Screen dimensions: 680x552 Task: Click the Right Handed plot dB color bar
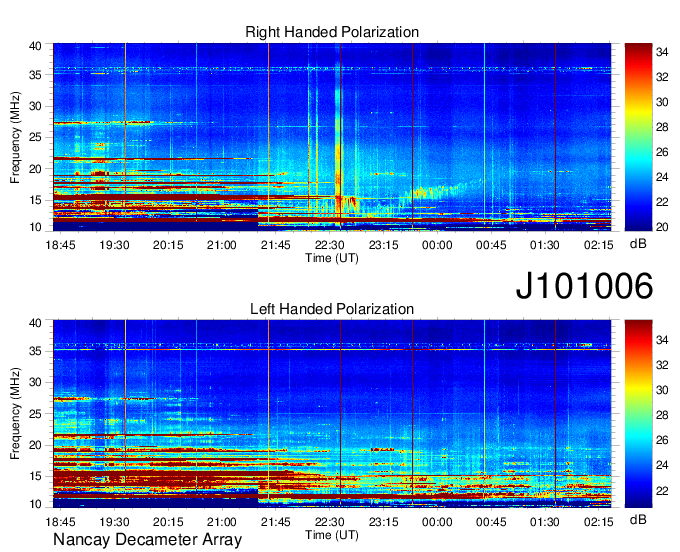(x=638, y=137)
